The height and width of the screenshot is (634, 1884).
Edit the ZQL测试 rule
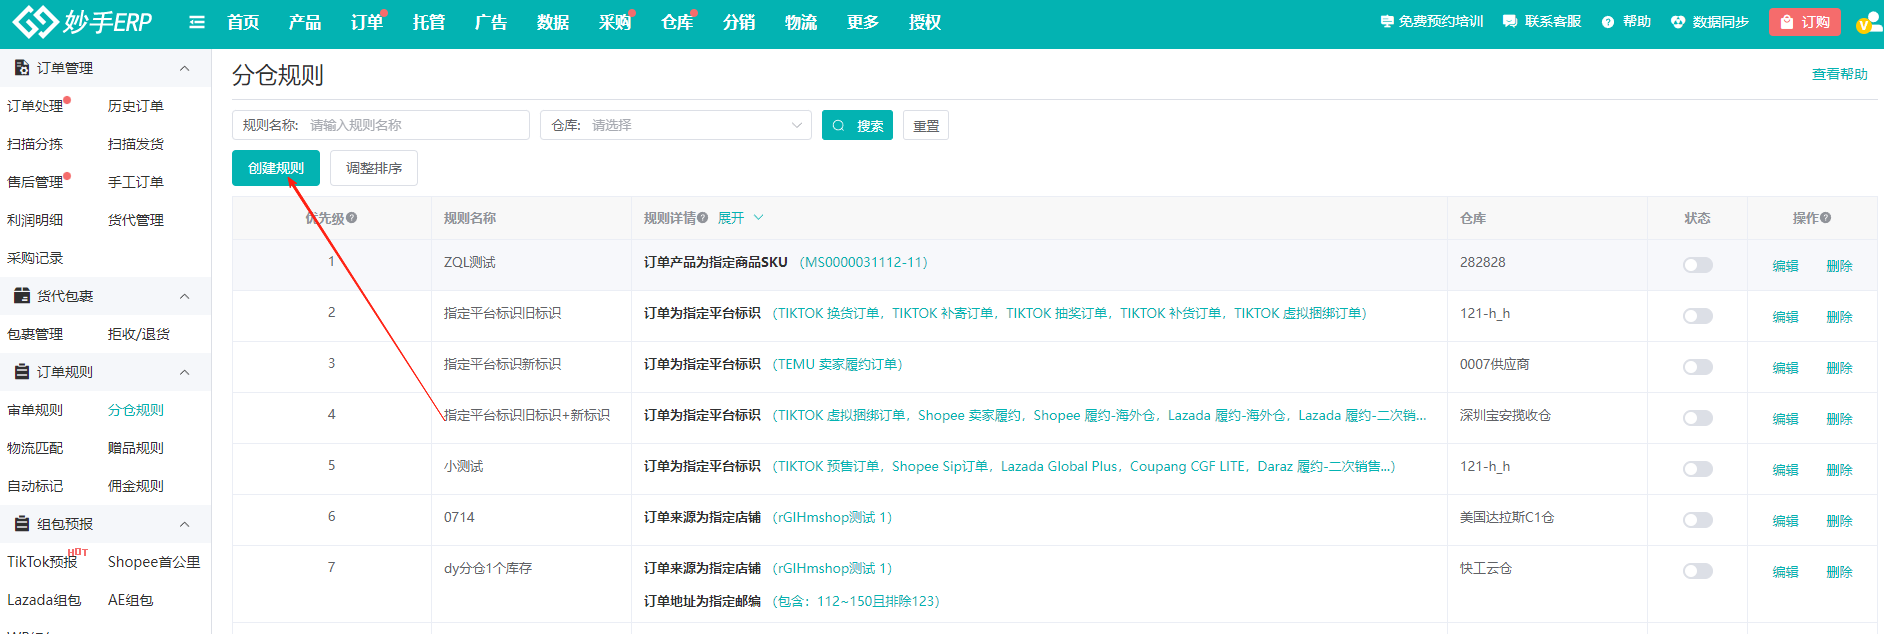[1785, 266]
